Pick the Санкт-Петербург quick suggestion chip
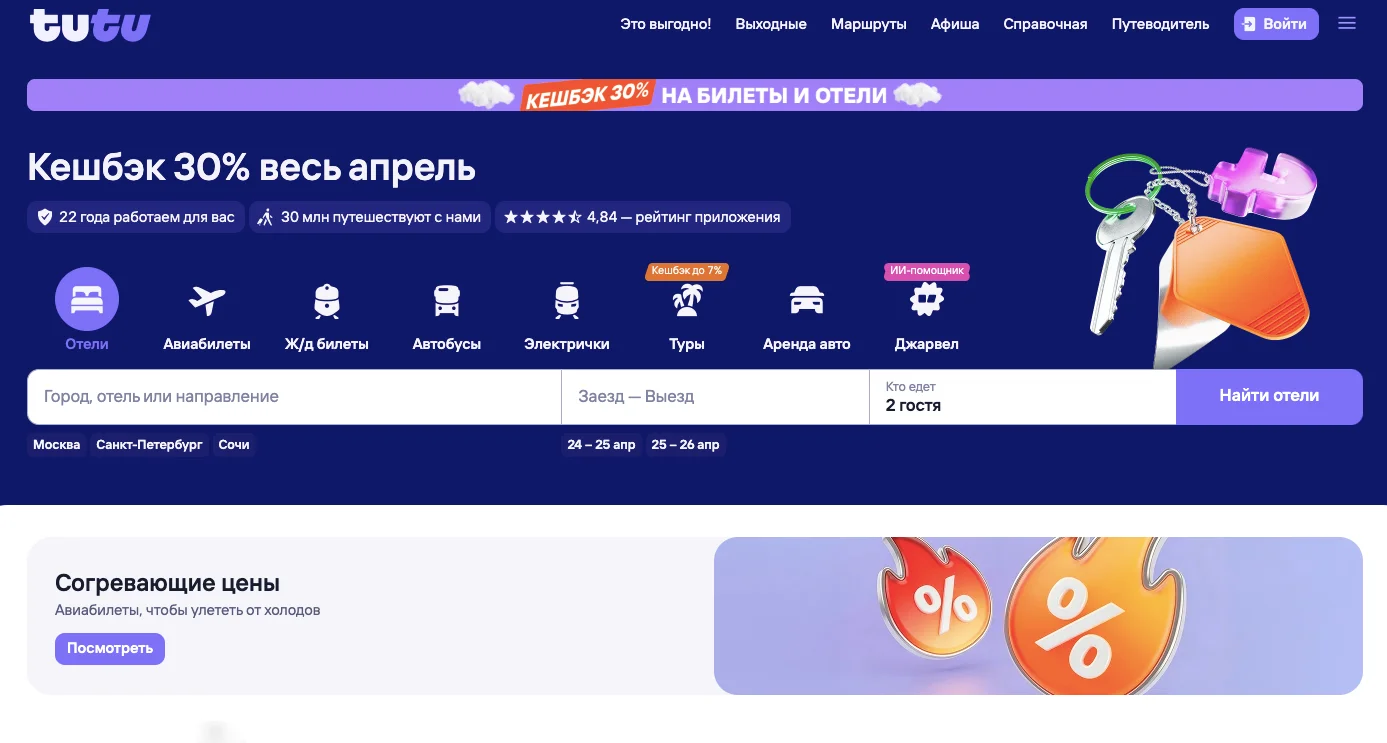1387x743 pixels. coord(149,445)
